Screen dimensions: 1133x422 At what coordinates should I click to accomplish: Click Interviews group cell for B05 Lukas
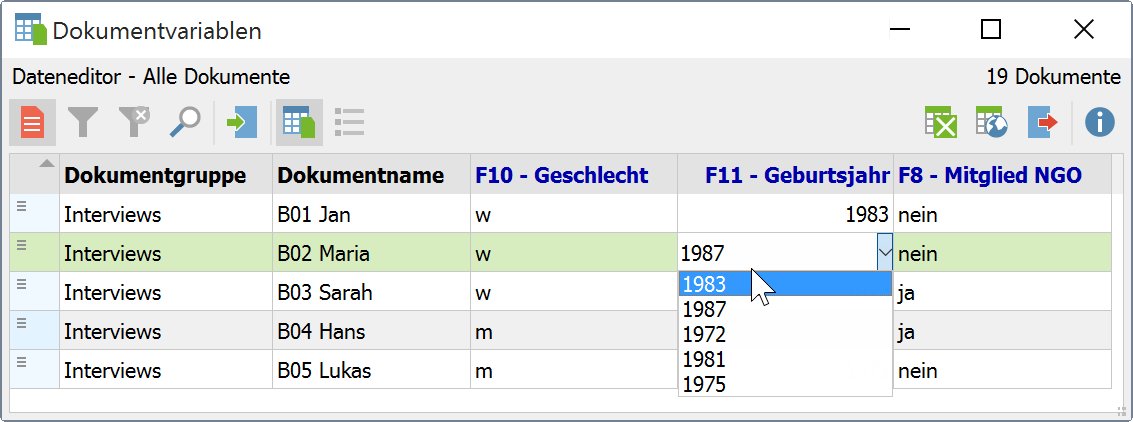(165, 370)
